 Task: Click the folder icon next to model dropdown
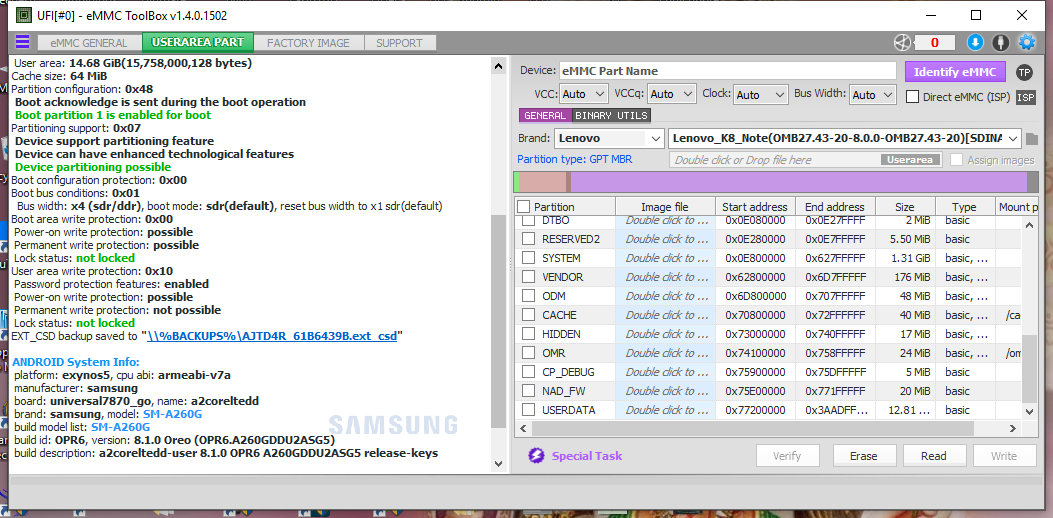click(x=1032, y=139)
